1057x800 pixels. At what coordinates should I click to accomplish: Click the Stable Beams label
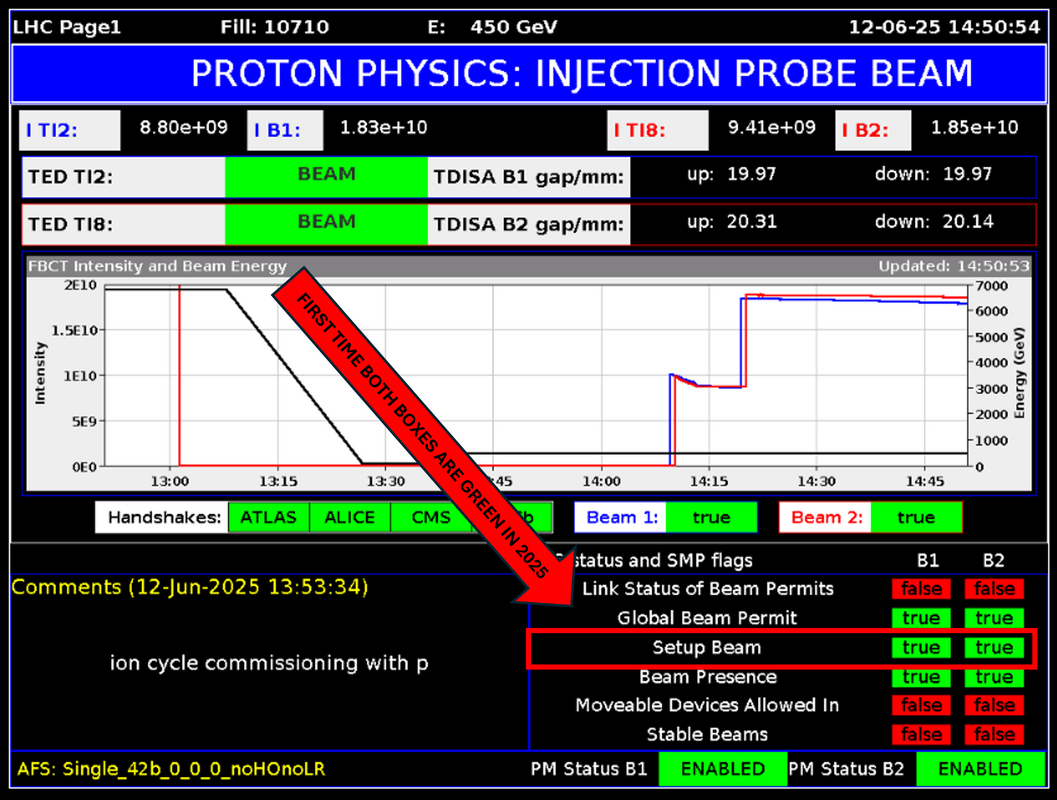point(707,735)
